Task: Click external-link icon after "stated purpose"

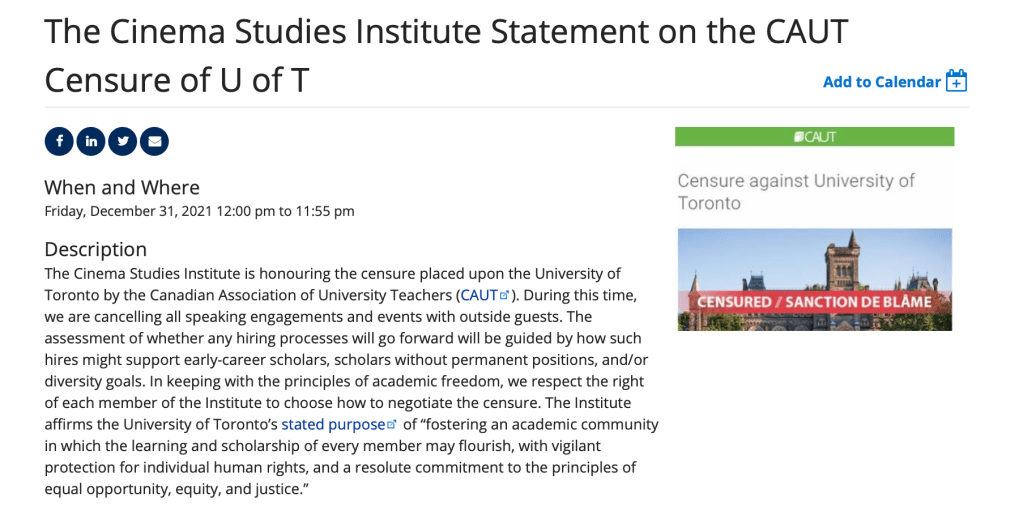Action: click(392, 424)
